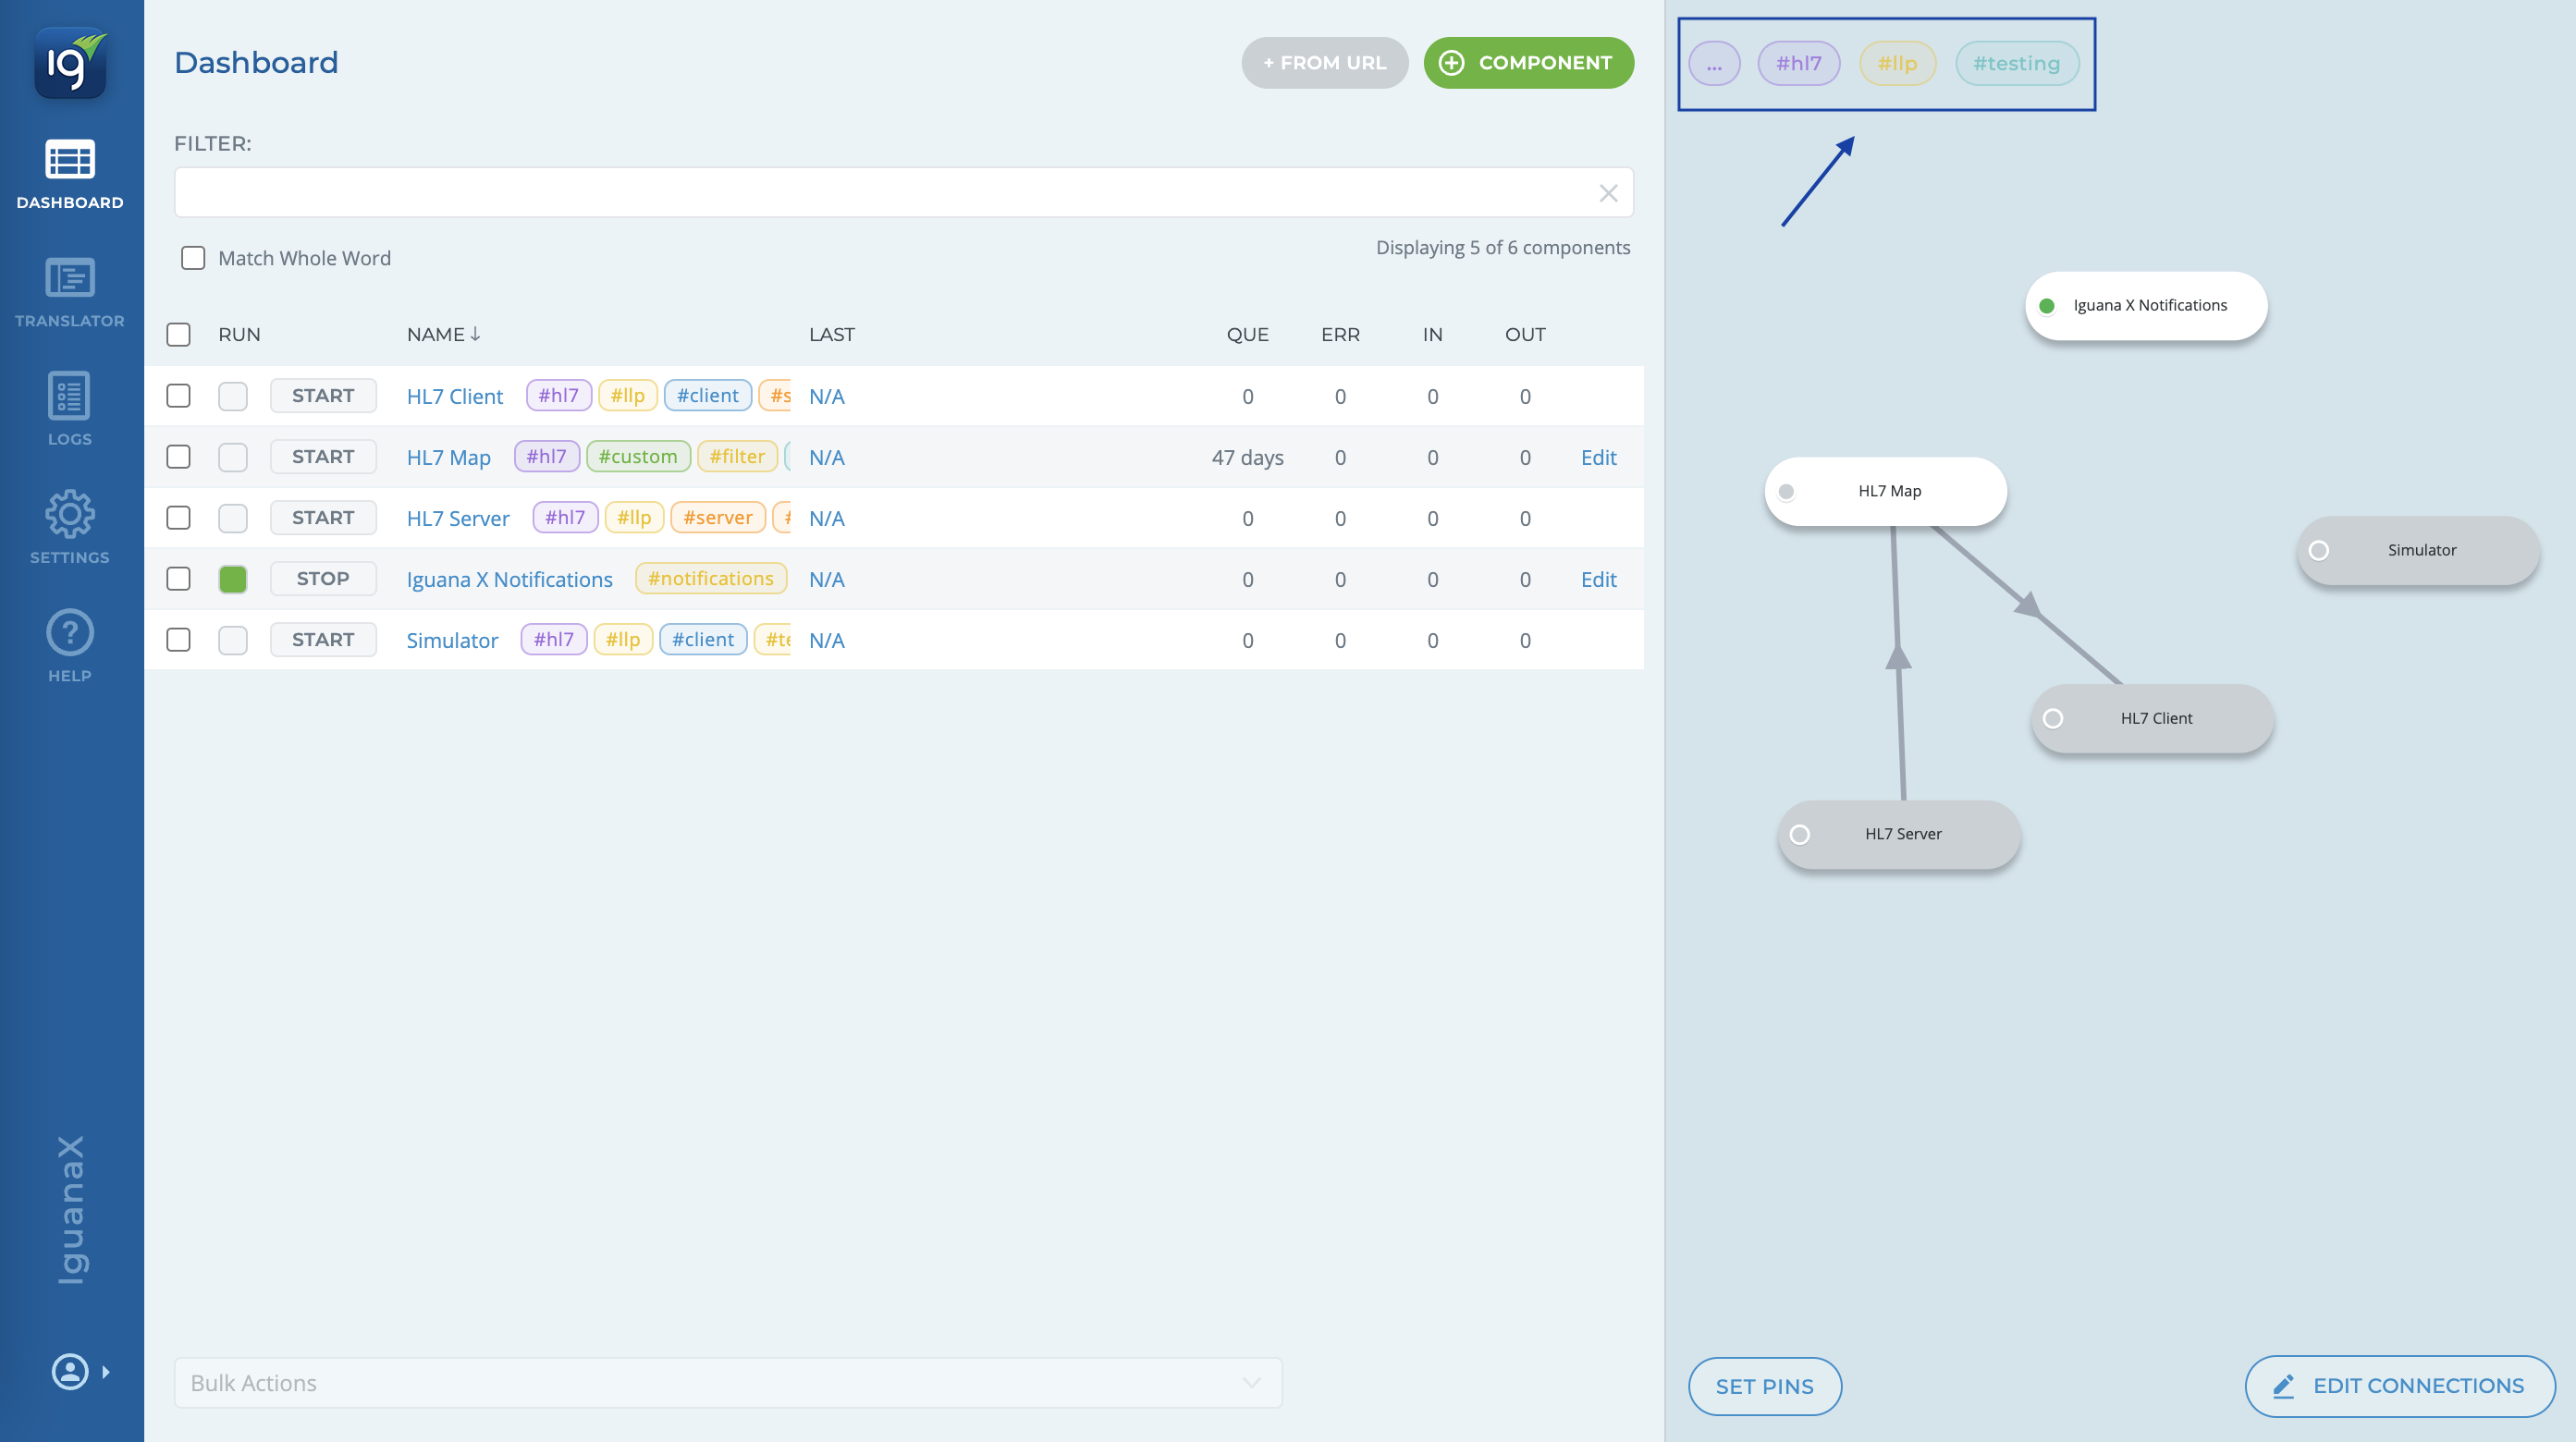Viewport: 2576px width, 1442px height.
Task: Filter map by the #llp tag pill
Action: tap(1897, 63)
